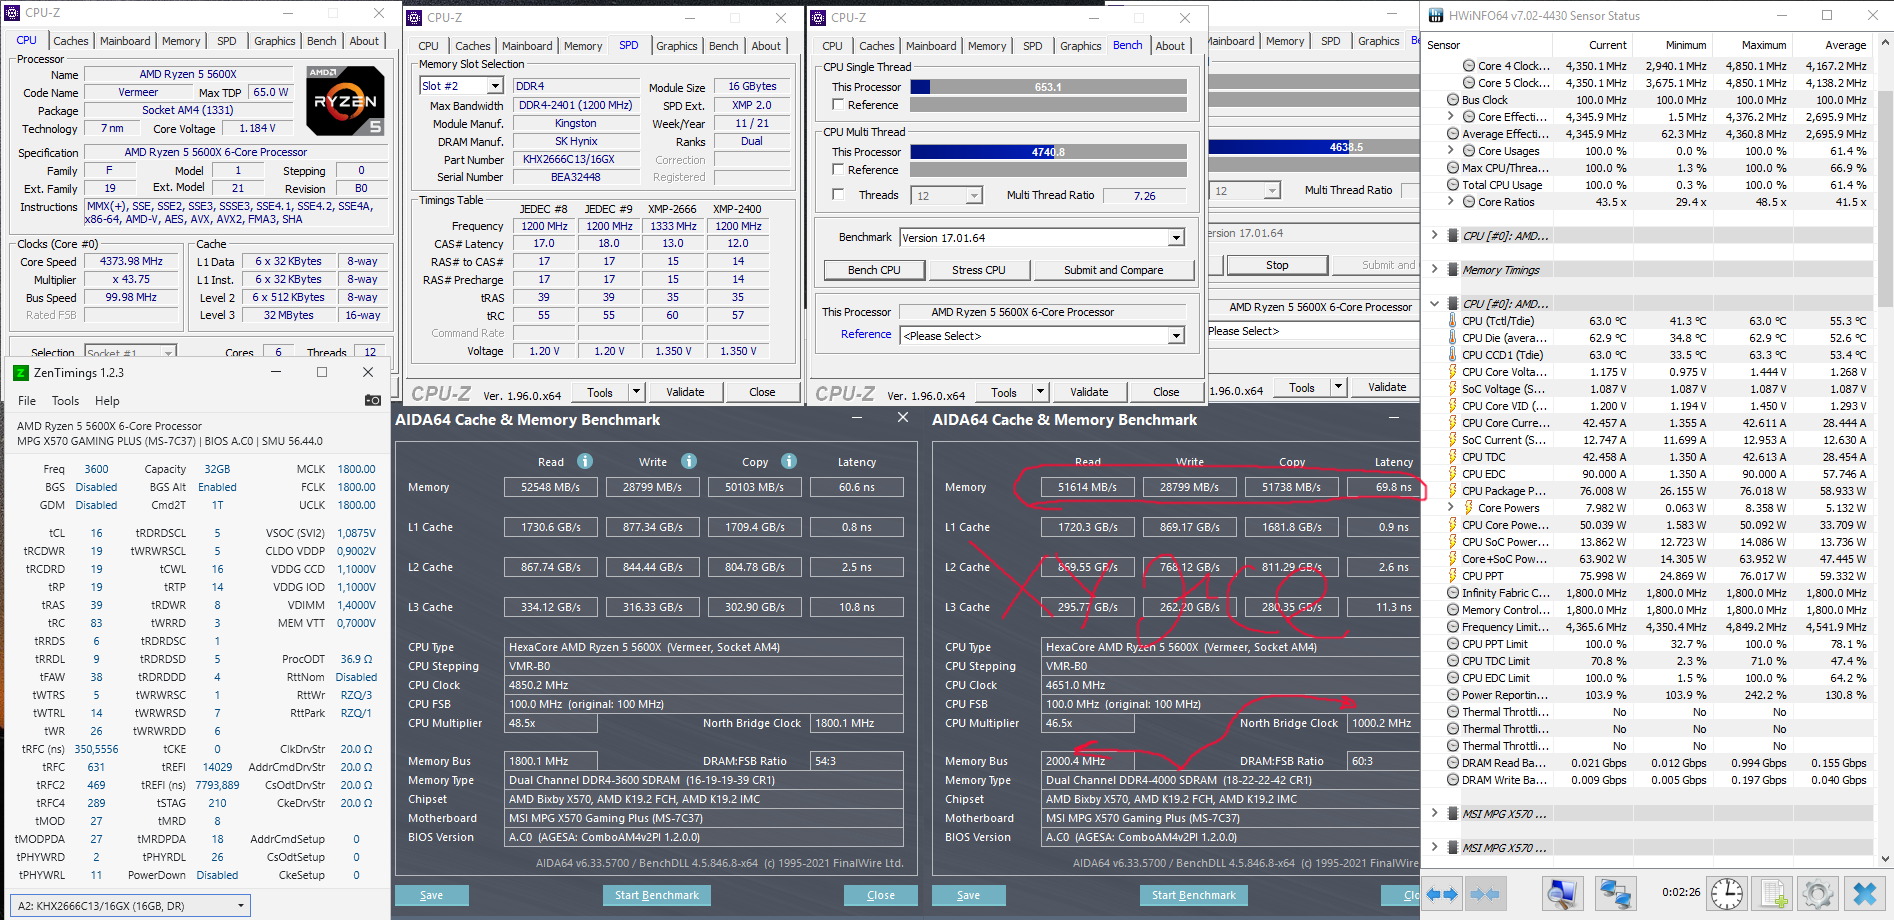Click clock icon beside Bus Clock sensor
Image resolution: width=1894 pixels, height=920 pixels.
(x=1453, y=100)
